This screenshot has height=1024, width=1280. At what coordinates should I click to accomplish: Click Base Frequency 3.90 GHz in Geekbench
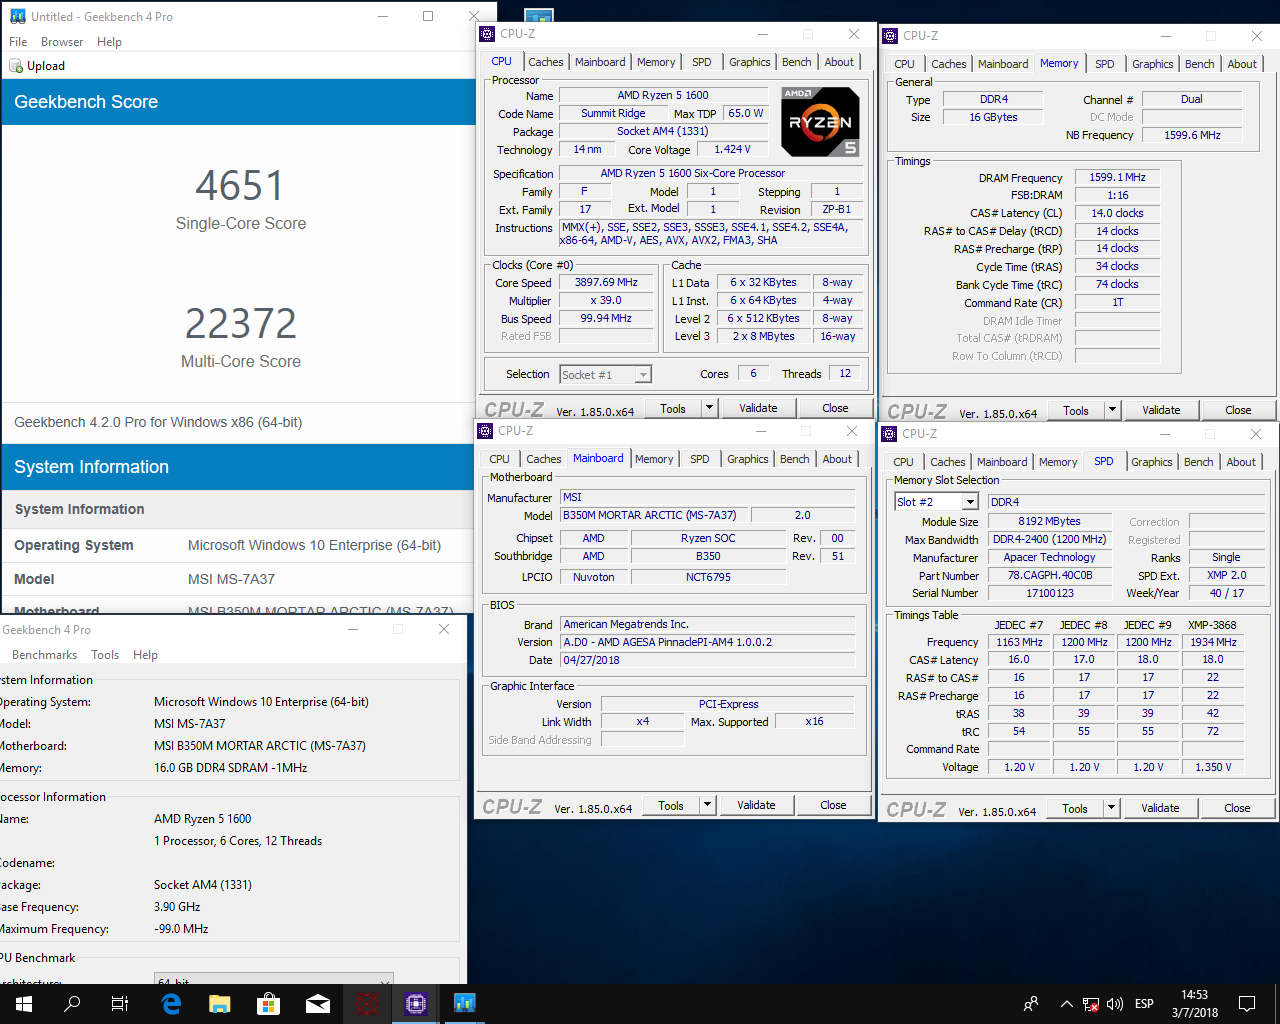[177, 907]
